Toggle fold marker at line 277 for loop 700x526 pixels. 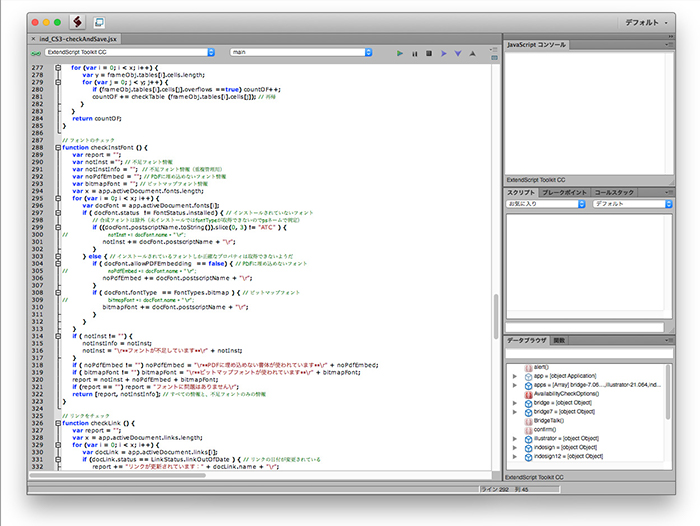point(58,67)
